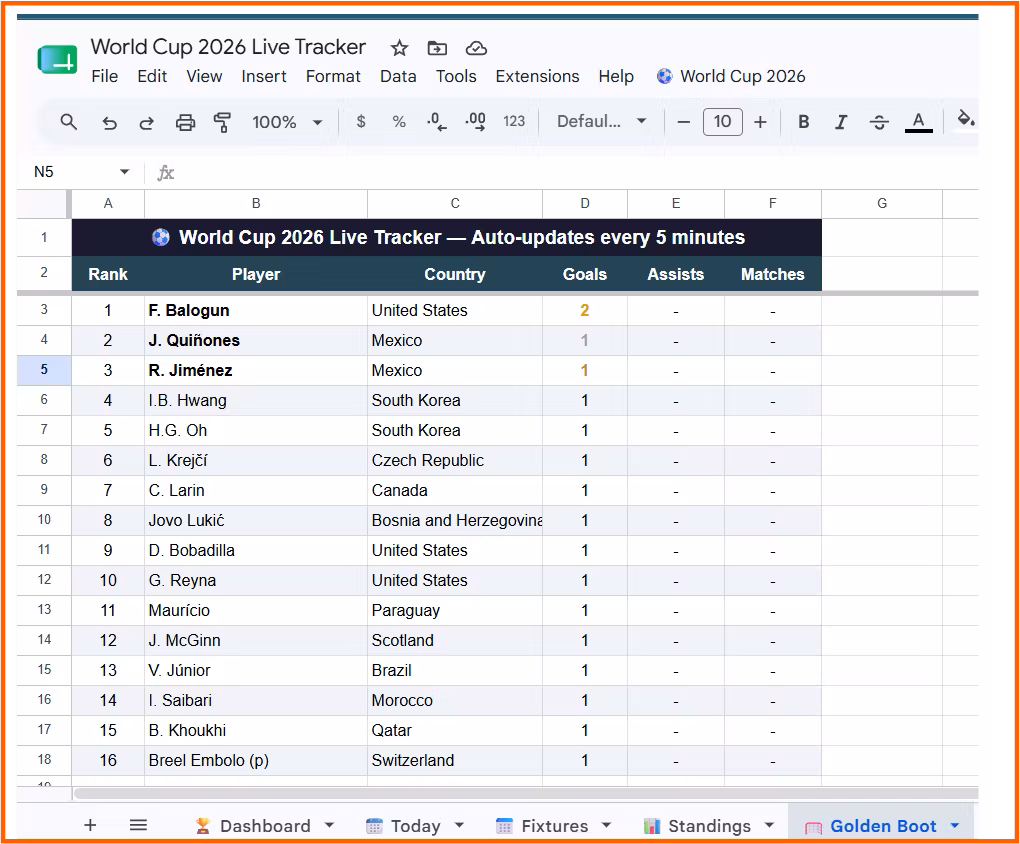This screenshot has height=844, width=1020.
Task: Select the F. Balogun player cell
Action: (256, 310)
